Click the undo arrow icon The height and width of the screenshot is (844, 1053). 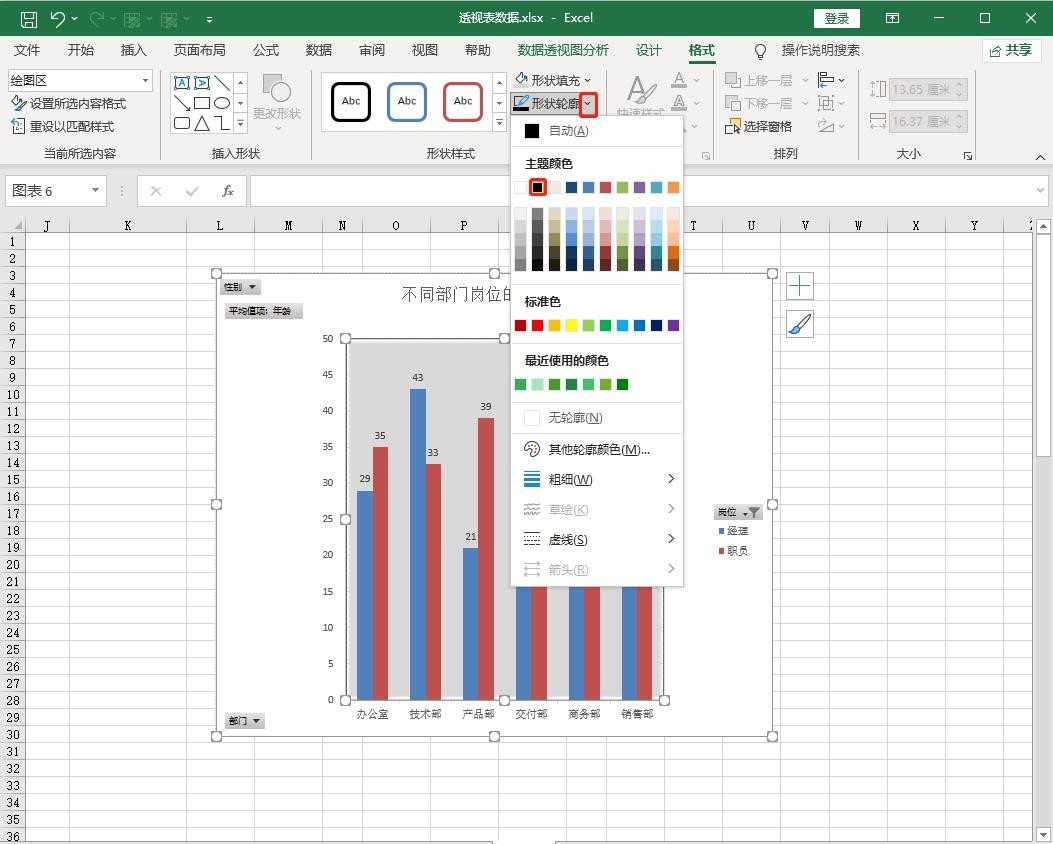[x=57, y=18]
